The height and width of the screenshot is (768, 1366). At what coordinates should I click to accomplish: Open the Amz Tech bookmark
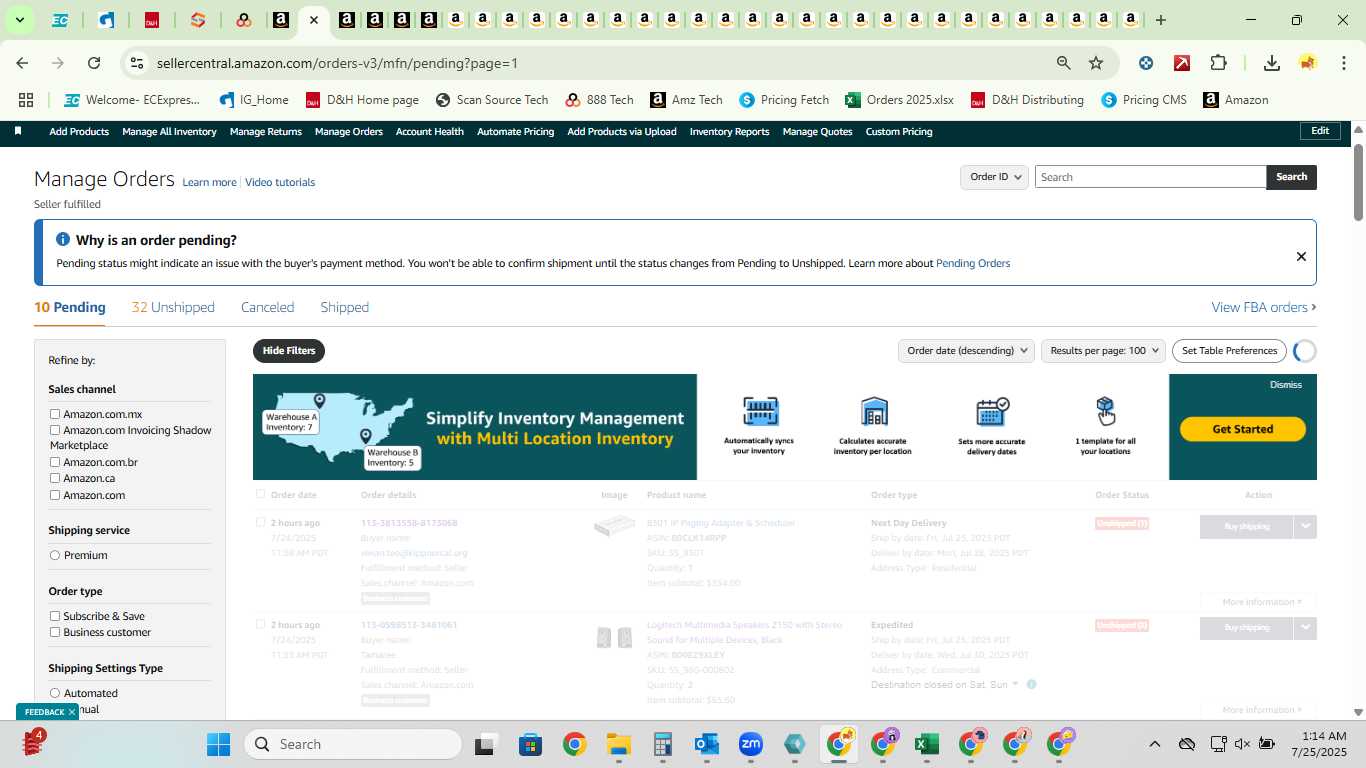pyautogui.click(x=687, y=100)
